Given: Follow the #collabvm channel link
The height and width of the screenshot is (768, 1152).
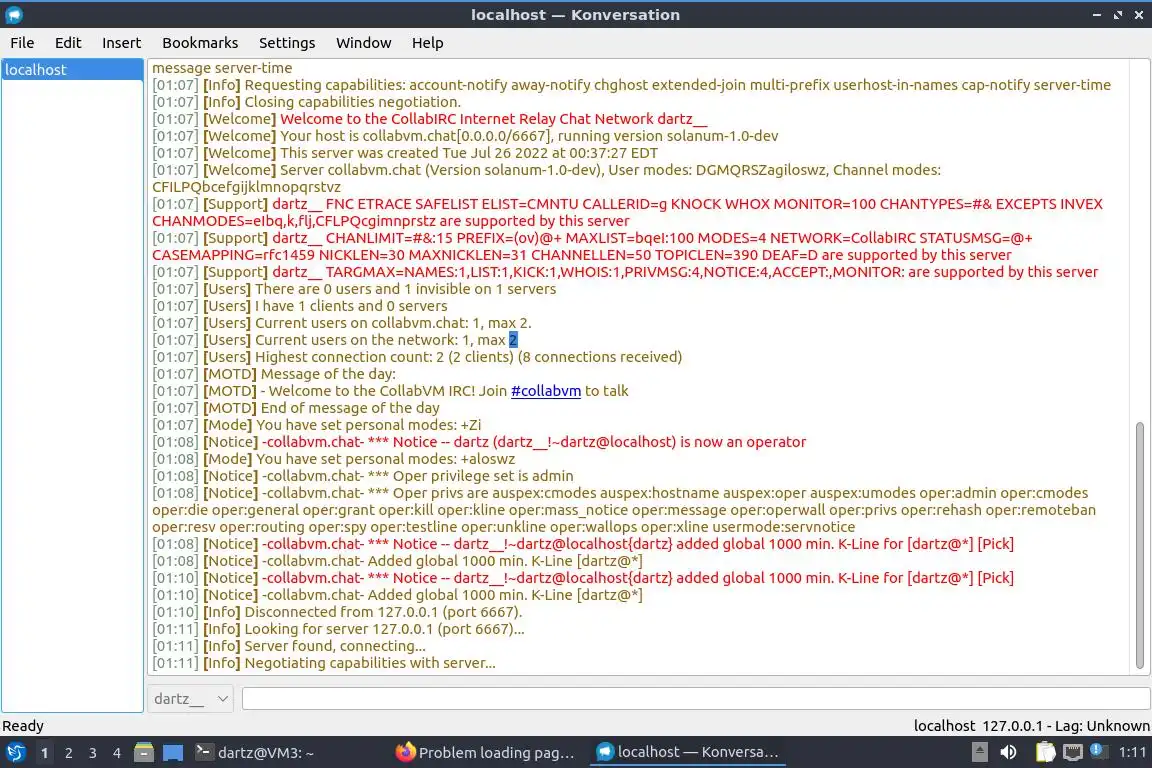Looking at the screenshot, I should 546,391.
